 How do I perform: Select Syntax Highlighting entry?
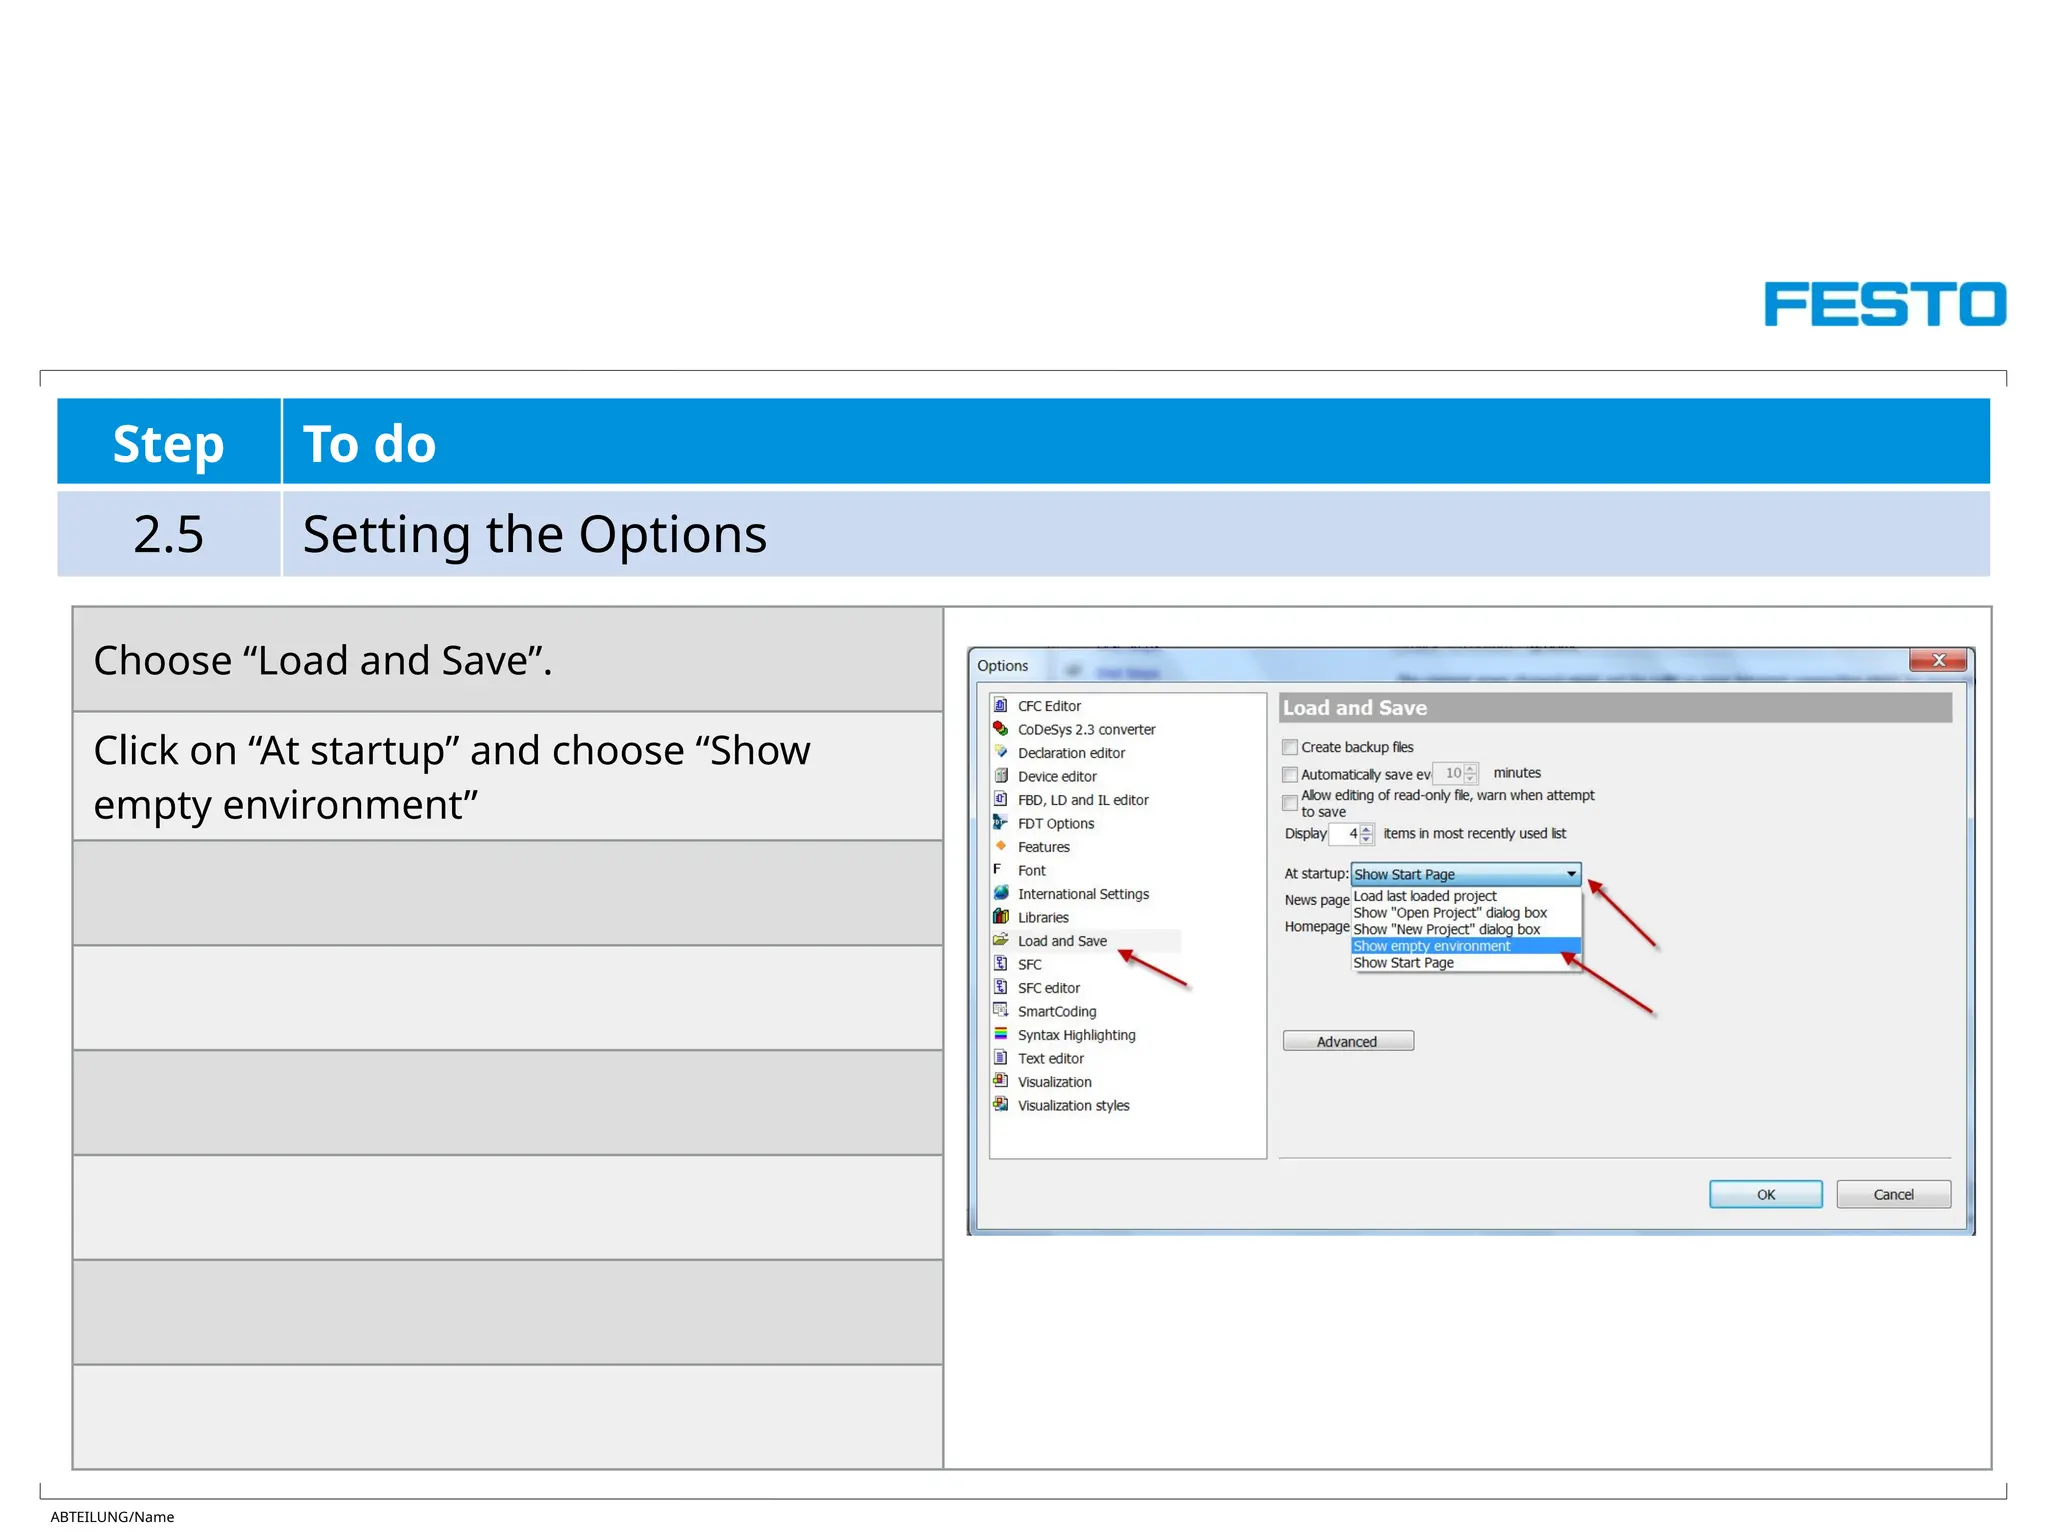(1076, 1035)
